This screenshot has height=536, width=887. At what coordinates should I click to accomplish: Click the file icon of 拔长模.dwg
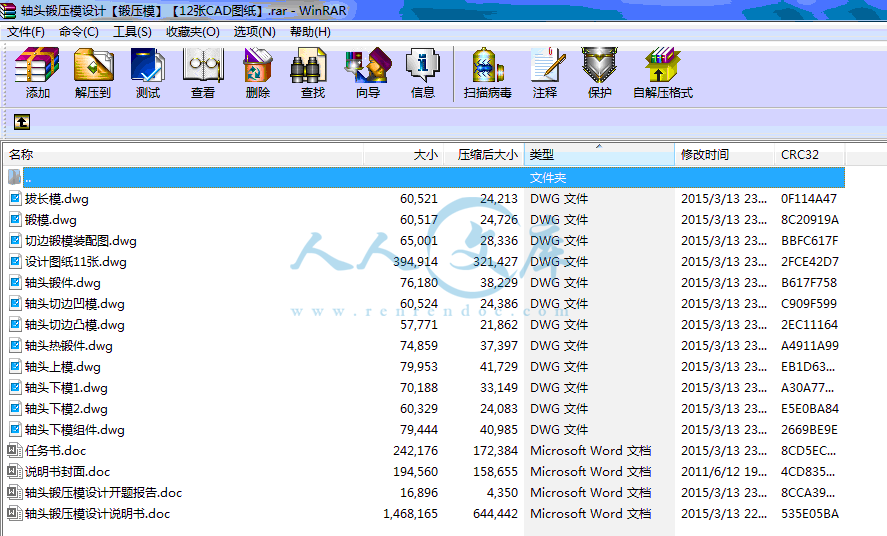click(15, 198)
